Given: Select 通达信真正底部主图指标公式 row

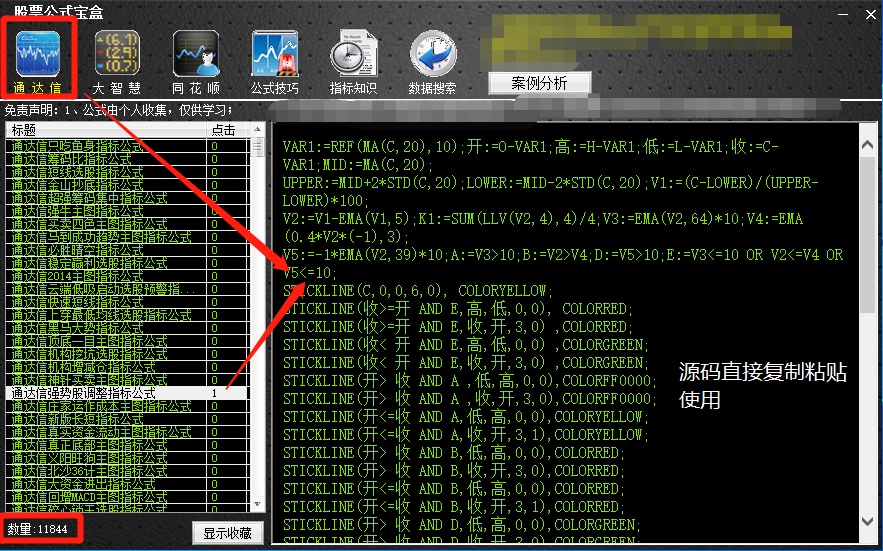Looking at the screenshot, I should point(128,445).
